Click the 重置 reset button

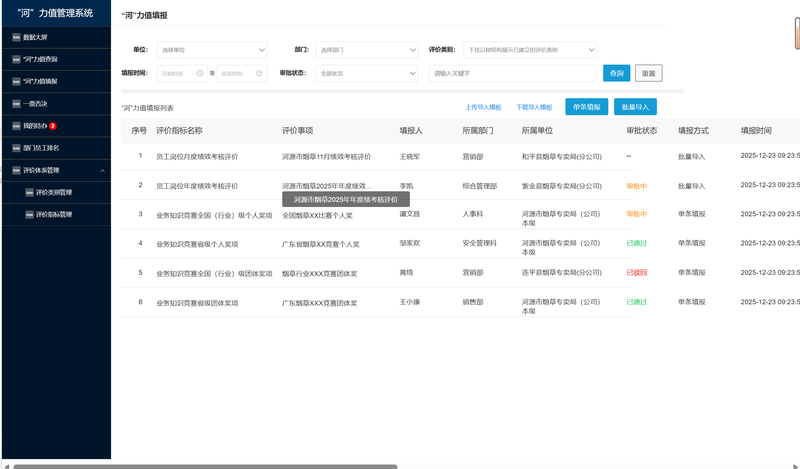(x=648, y=73)
